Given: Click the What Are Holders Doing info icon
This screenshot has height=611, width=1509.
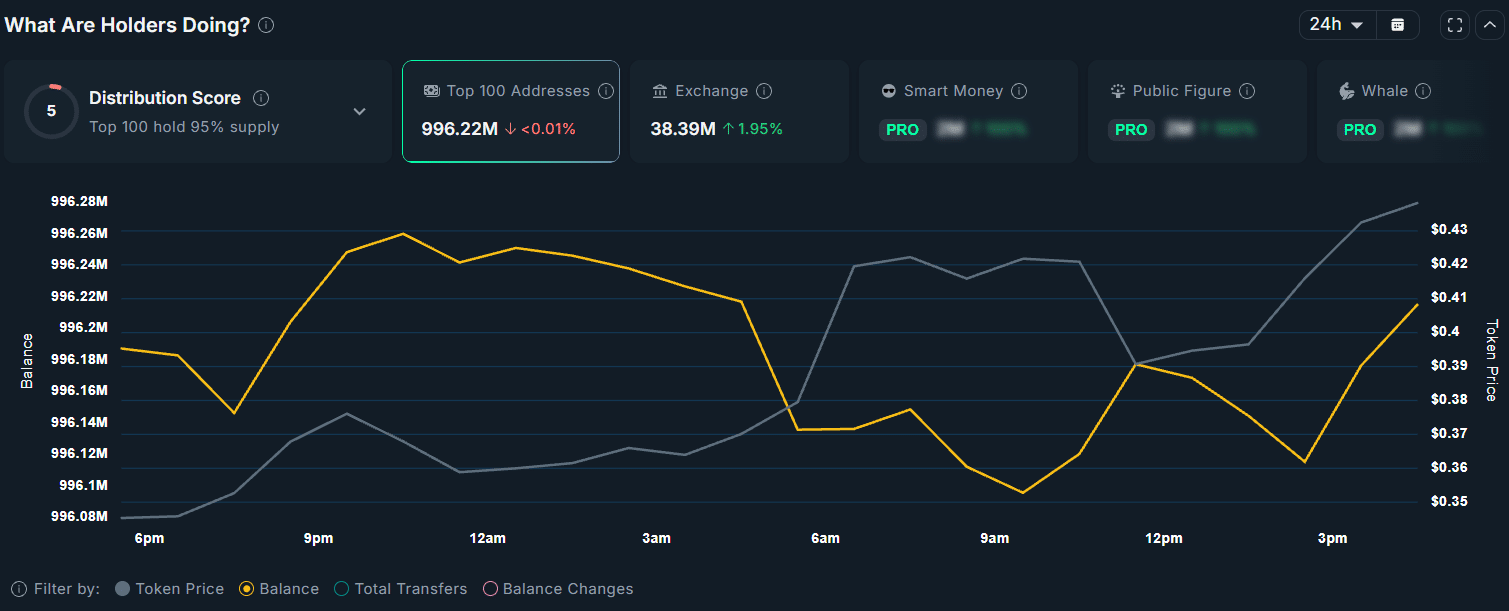Looking at the screenshot, I should pos(266,24).
